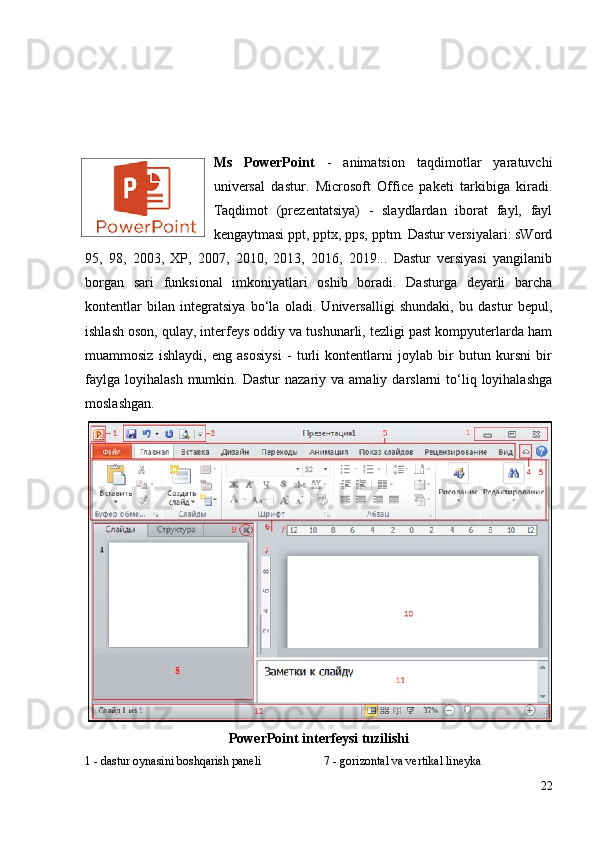Viewport: 595px width, 842px height.
Task: Click the Рисование drawing icon
Action: point(458,473)
